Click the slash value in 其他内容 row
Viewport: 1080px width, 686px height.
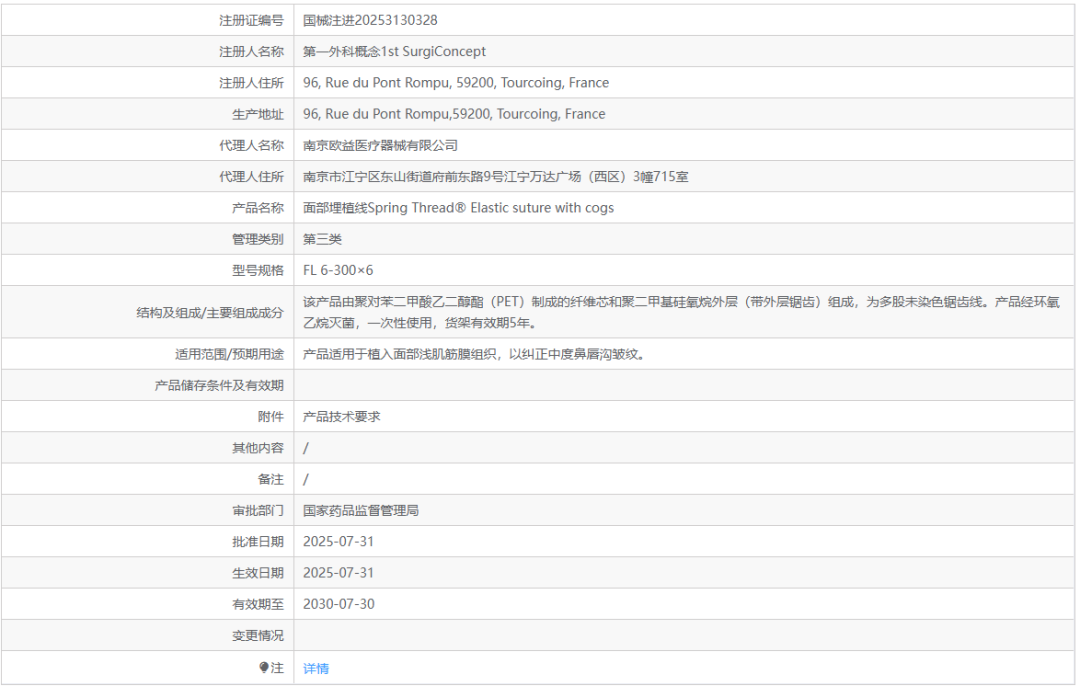306,448
